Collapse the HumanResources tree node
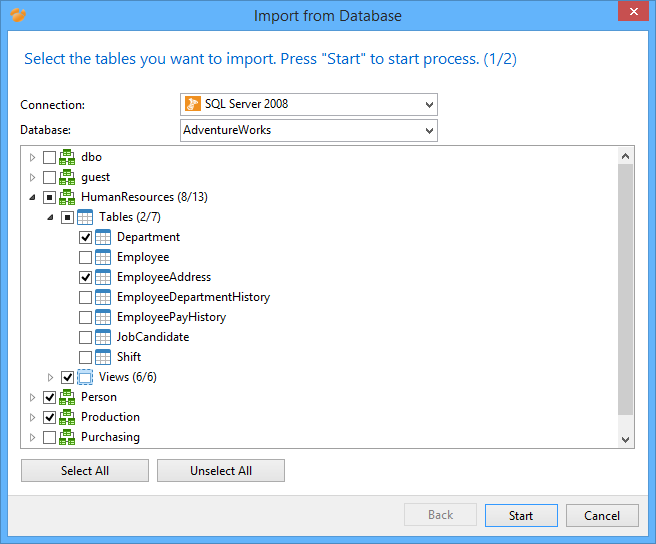 32,197
